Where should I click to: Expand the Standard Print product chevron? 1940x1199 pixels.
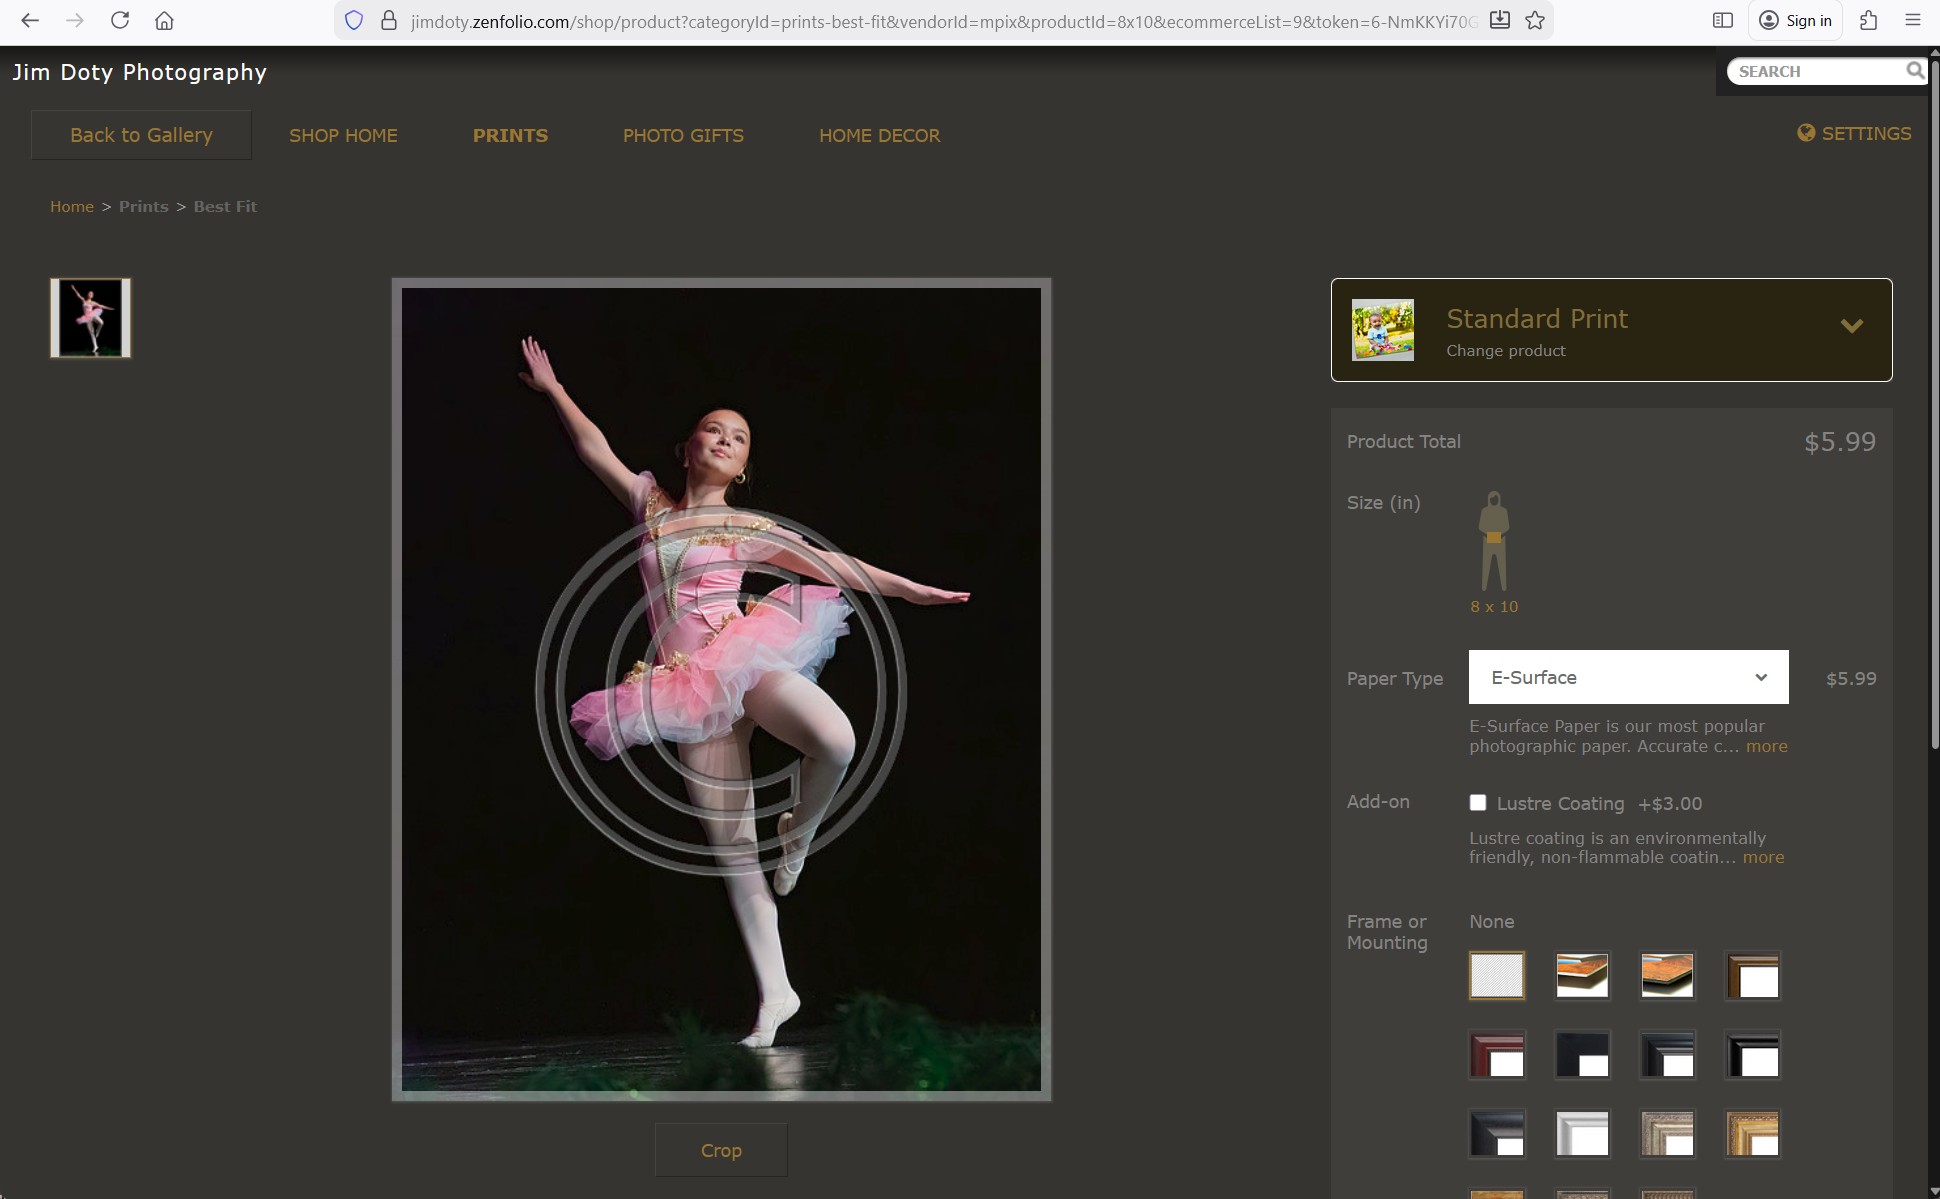[1851, 326]
